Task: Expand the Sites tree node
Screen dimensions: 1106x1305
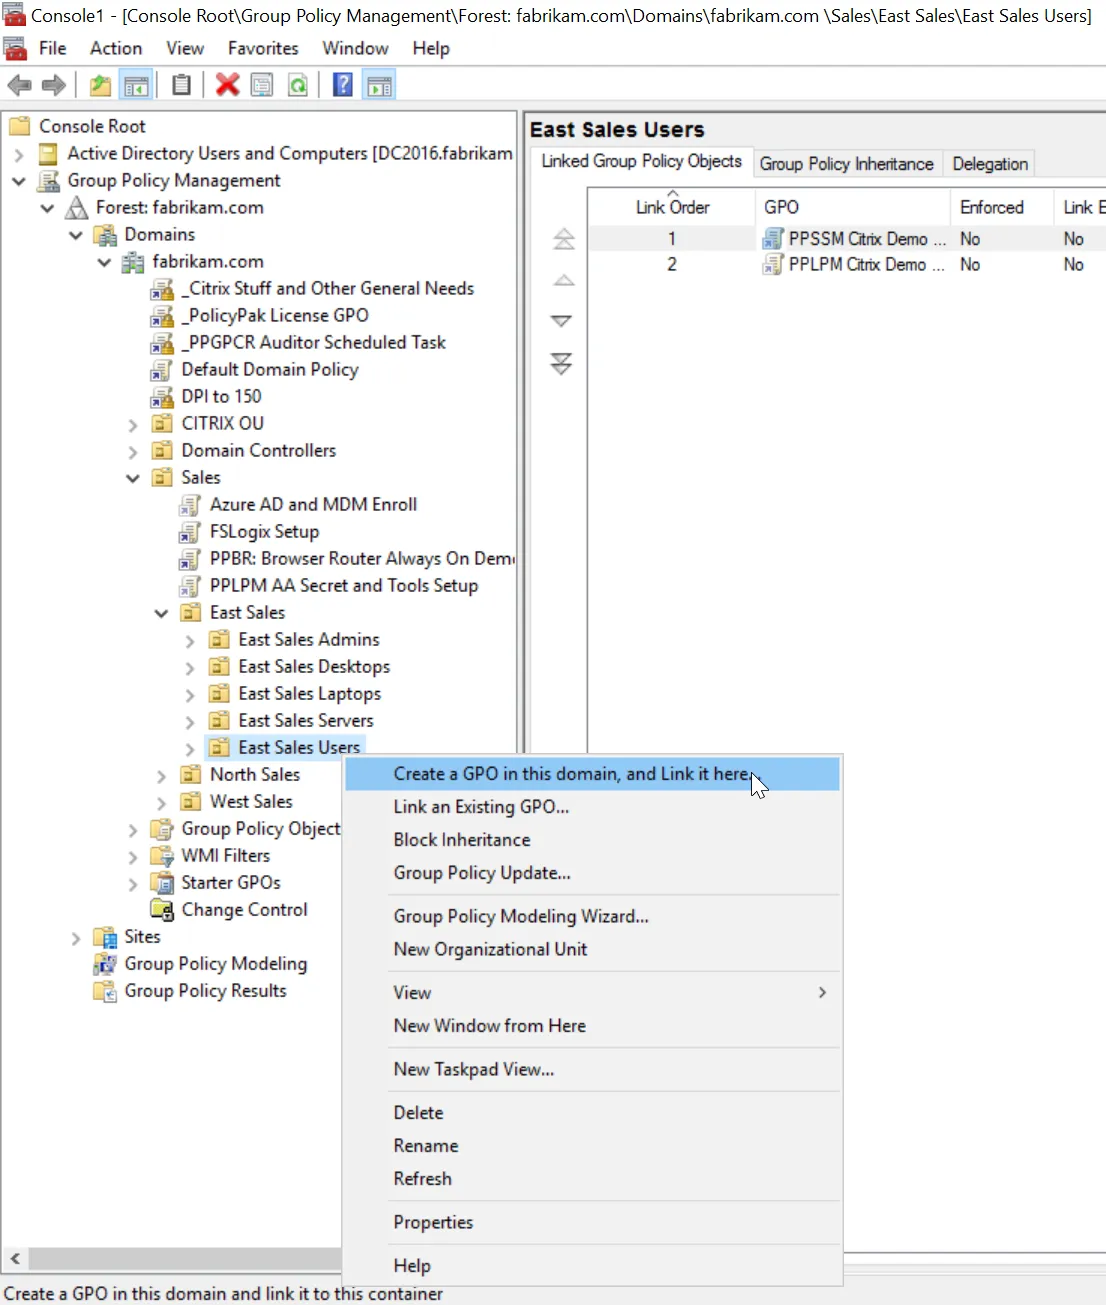Action: pos(76,938)
